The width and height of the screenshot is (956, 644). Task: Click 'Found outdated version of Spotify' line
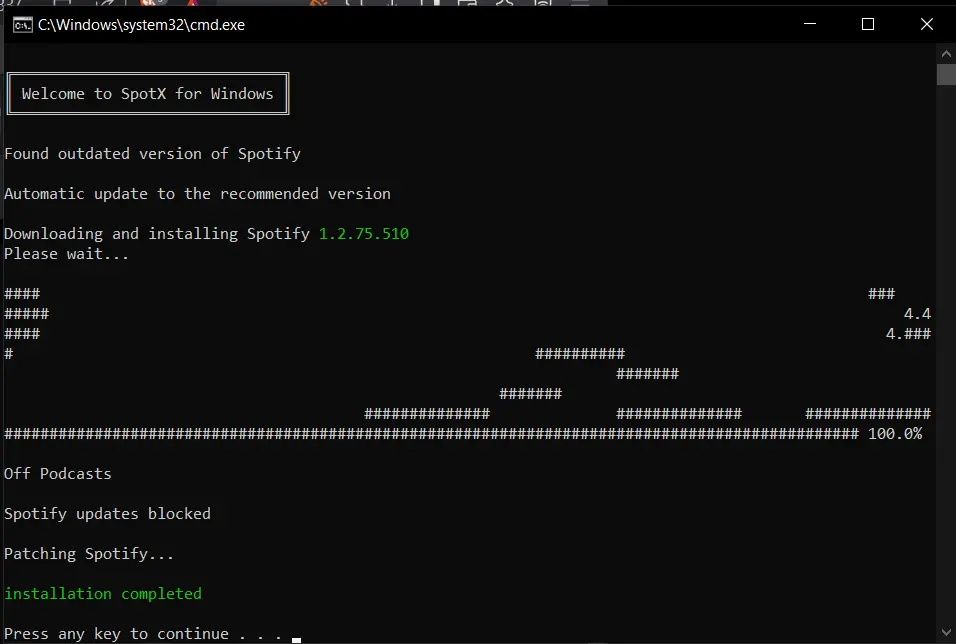coord(152,154)
